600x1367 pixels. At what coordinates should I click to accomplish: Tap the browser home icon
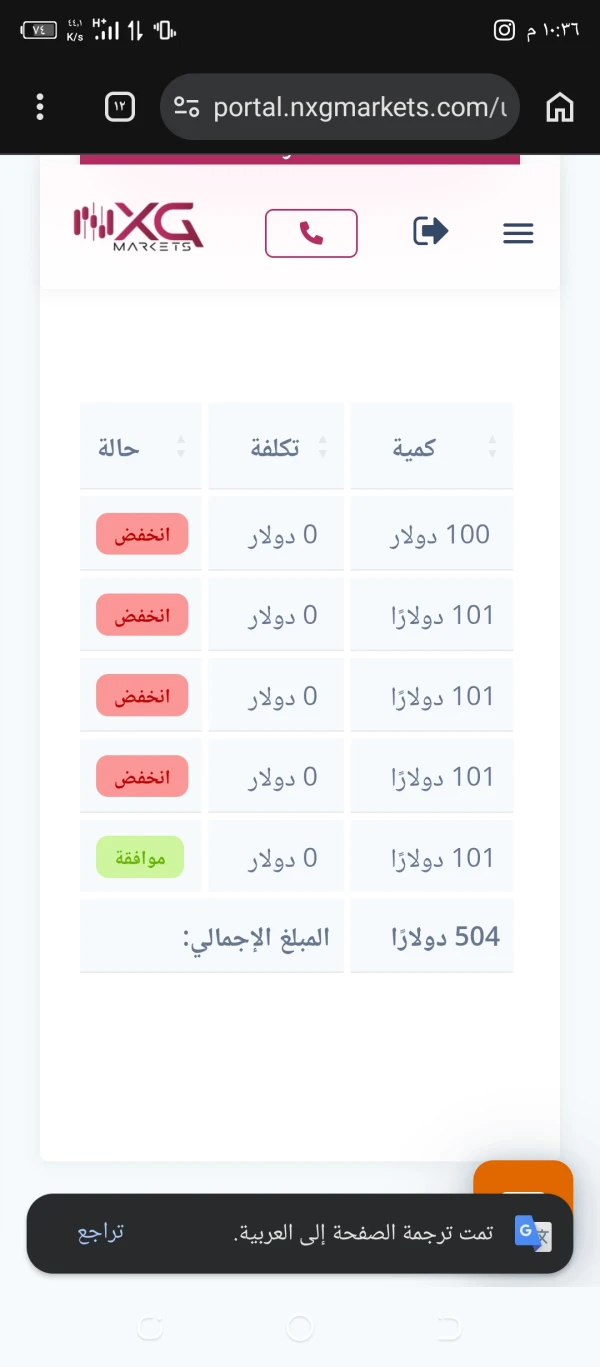point(560,107)
